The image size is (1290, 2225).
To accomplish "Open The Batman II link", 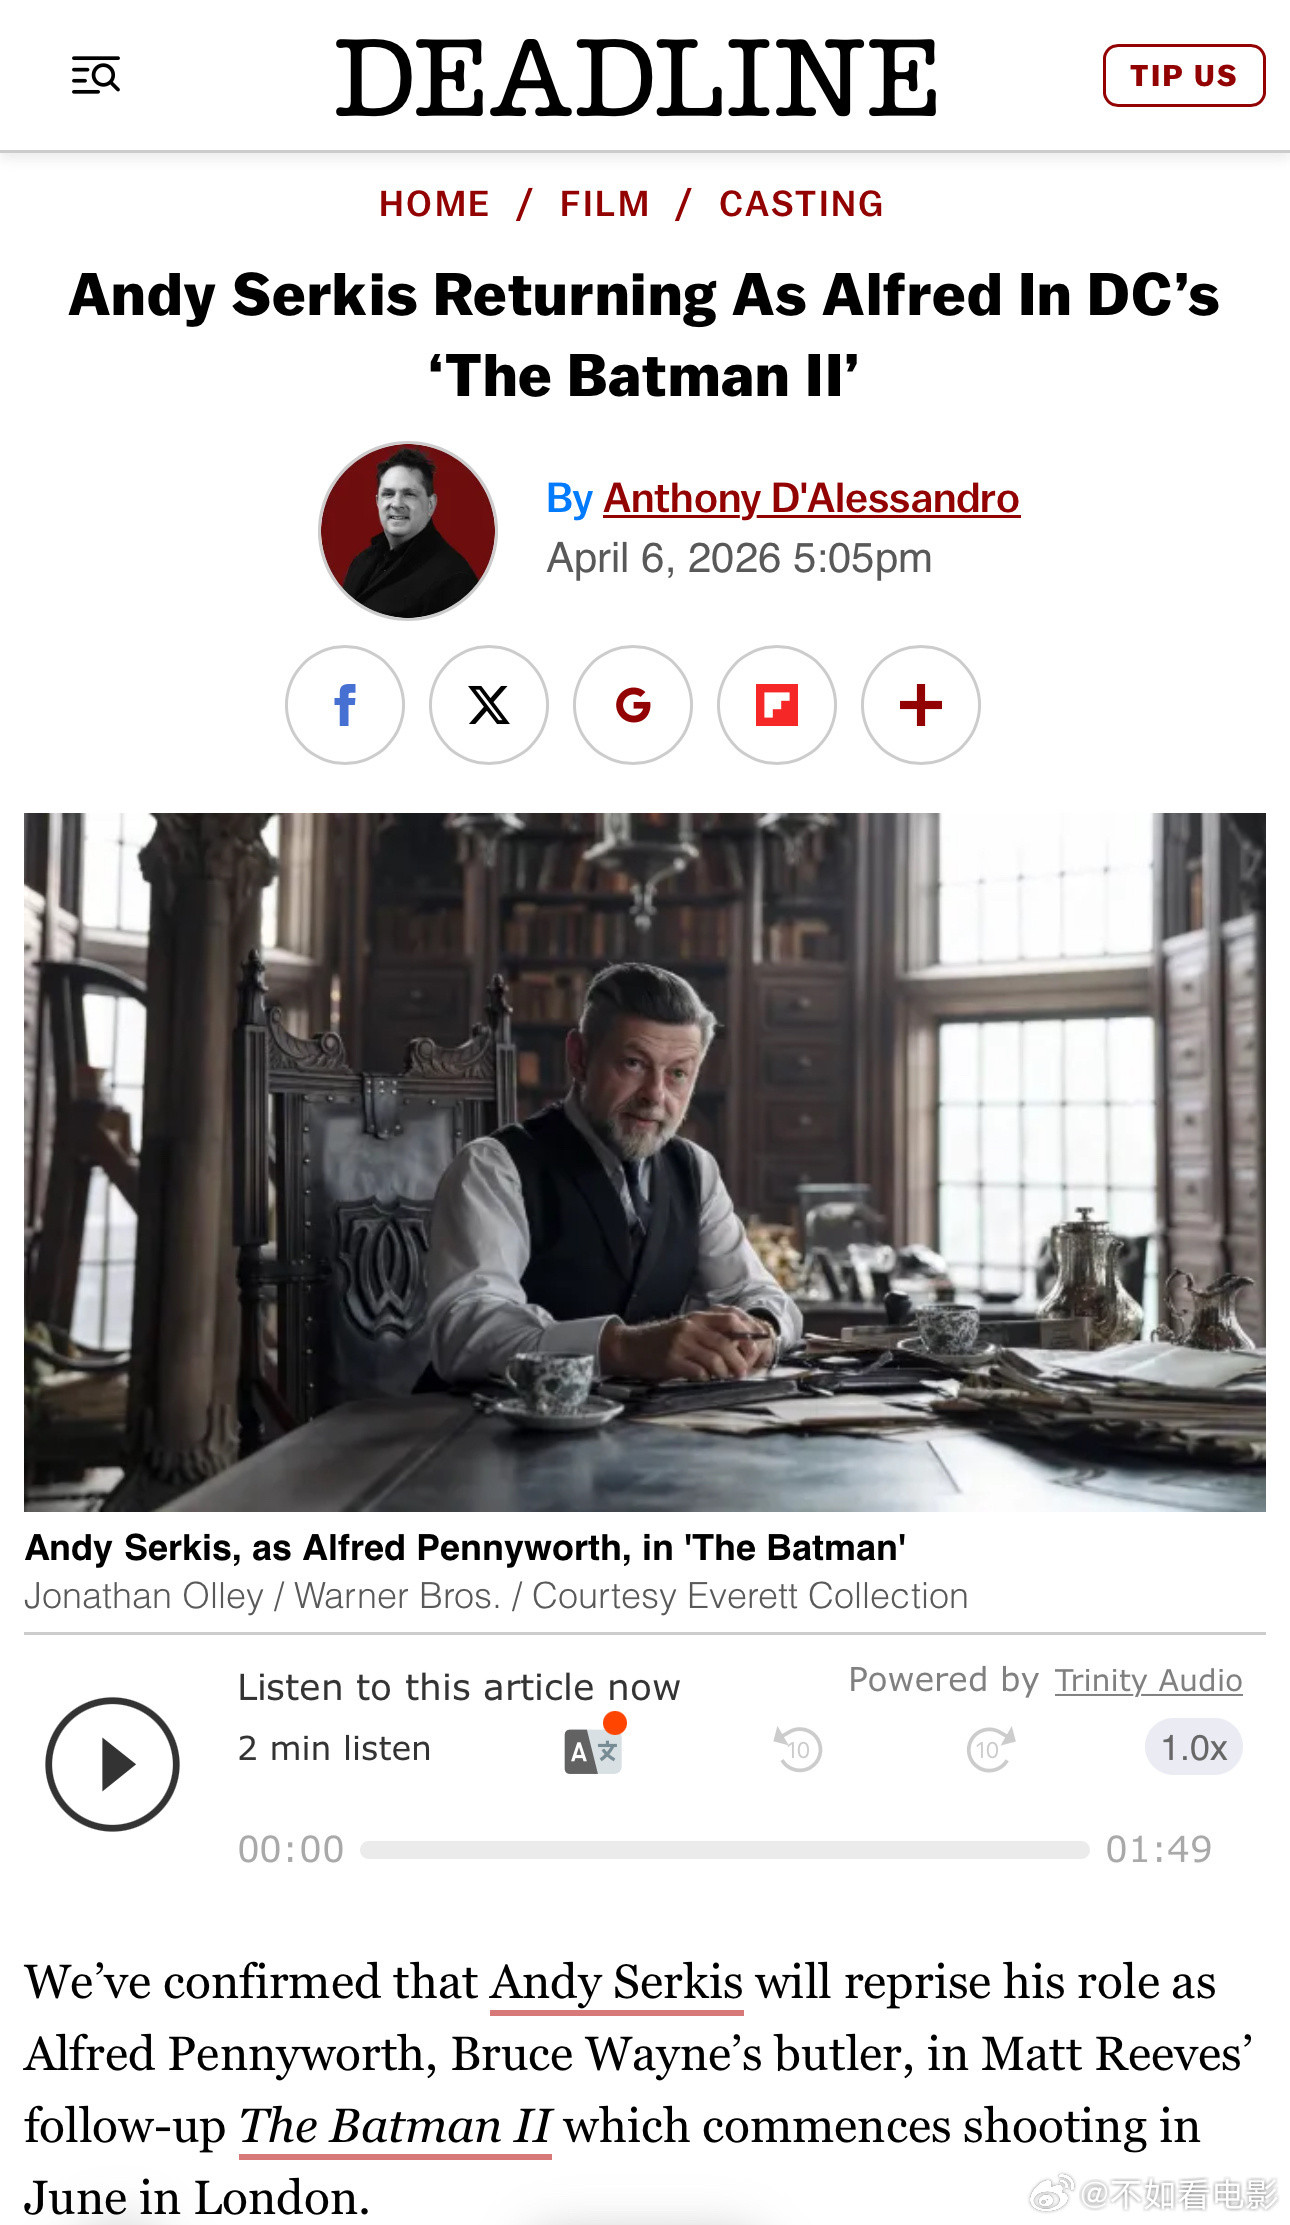I will click(395, 2126).
